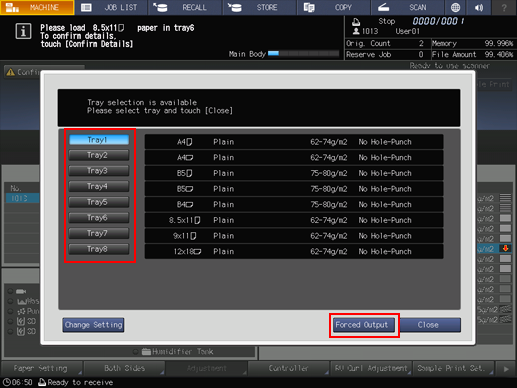
Task: Click the 8.5x11 Plain paper row
Action: [294, 220]
